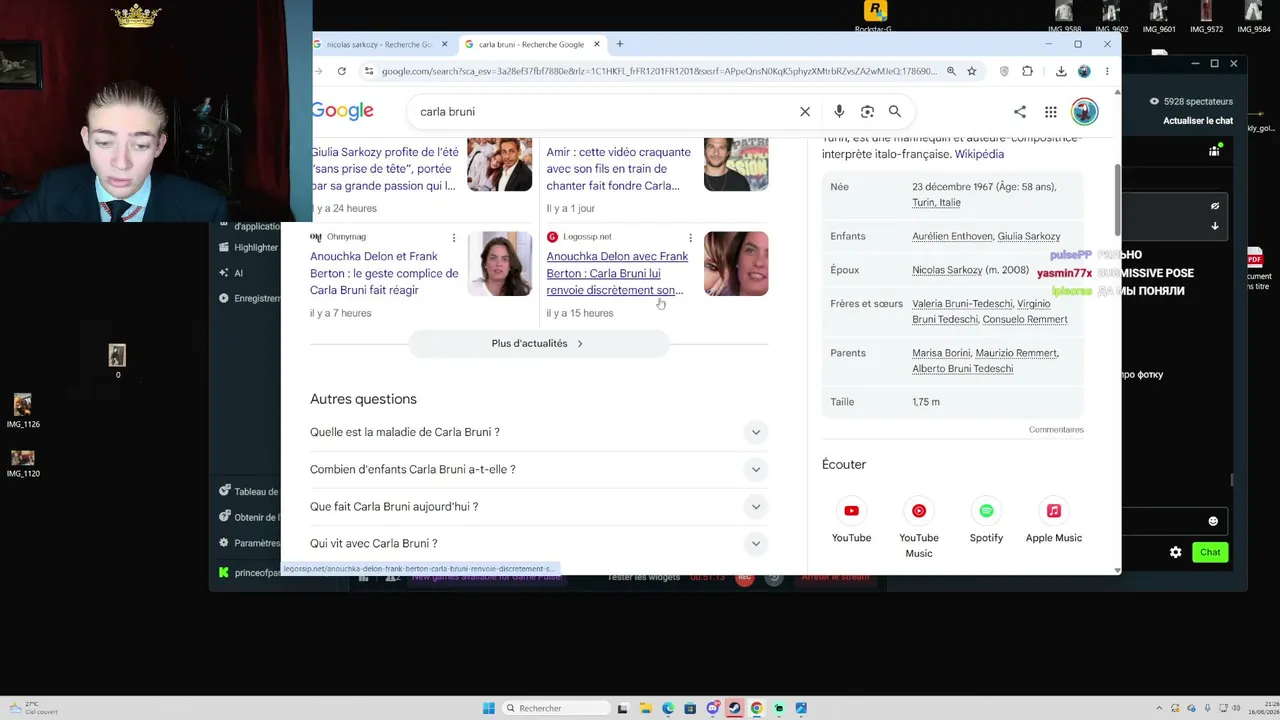Open emoji picker in the chat box
The height and width of the screenshot is (720, 1280).
point(1213,521)
